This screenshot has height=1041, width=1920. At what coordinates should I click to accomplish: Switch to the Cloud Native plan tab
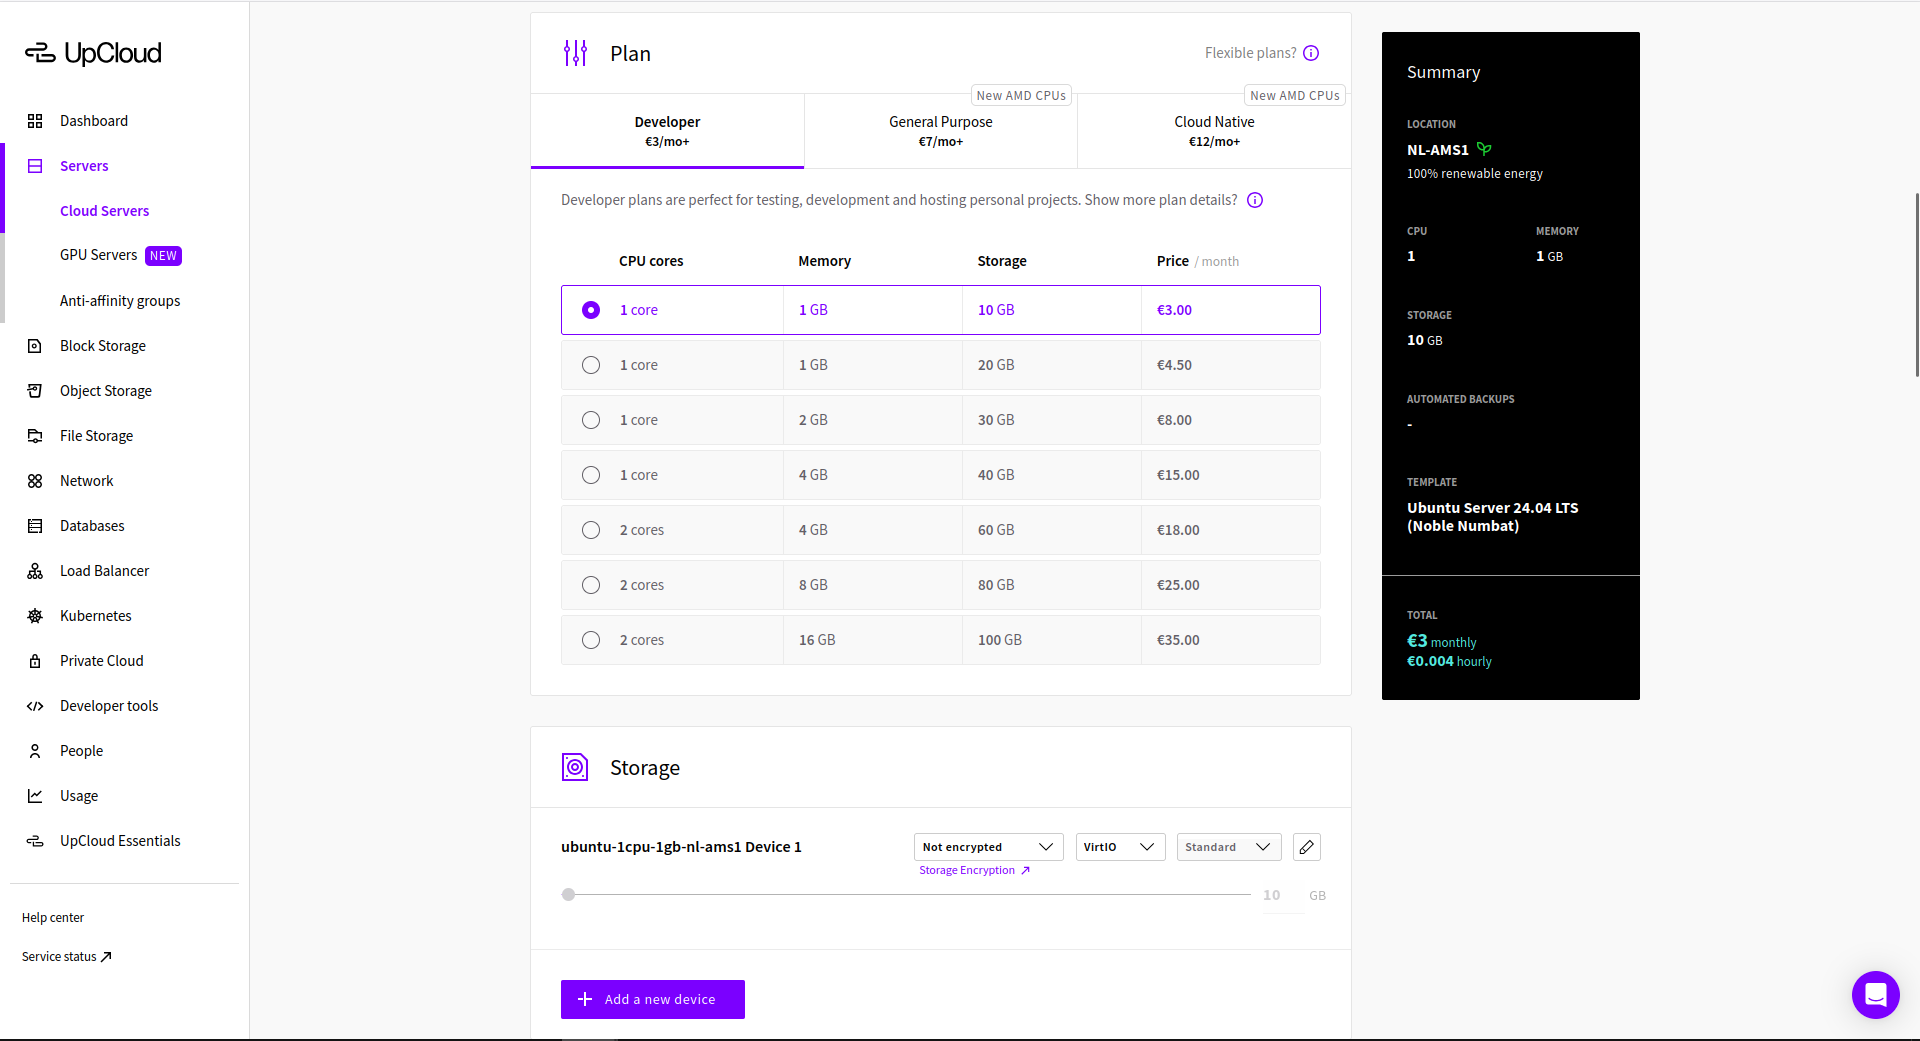point(1213,131)
